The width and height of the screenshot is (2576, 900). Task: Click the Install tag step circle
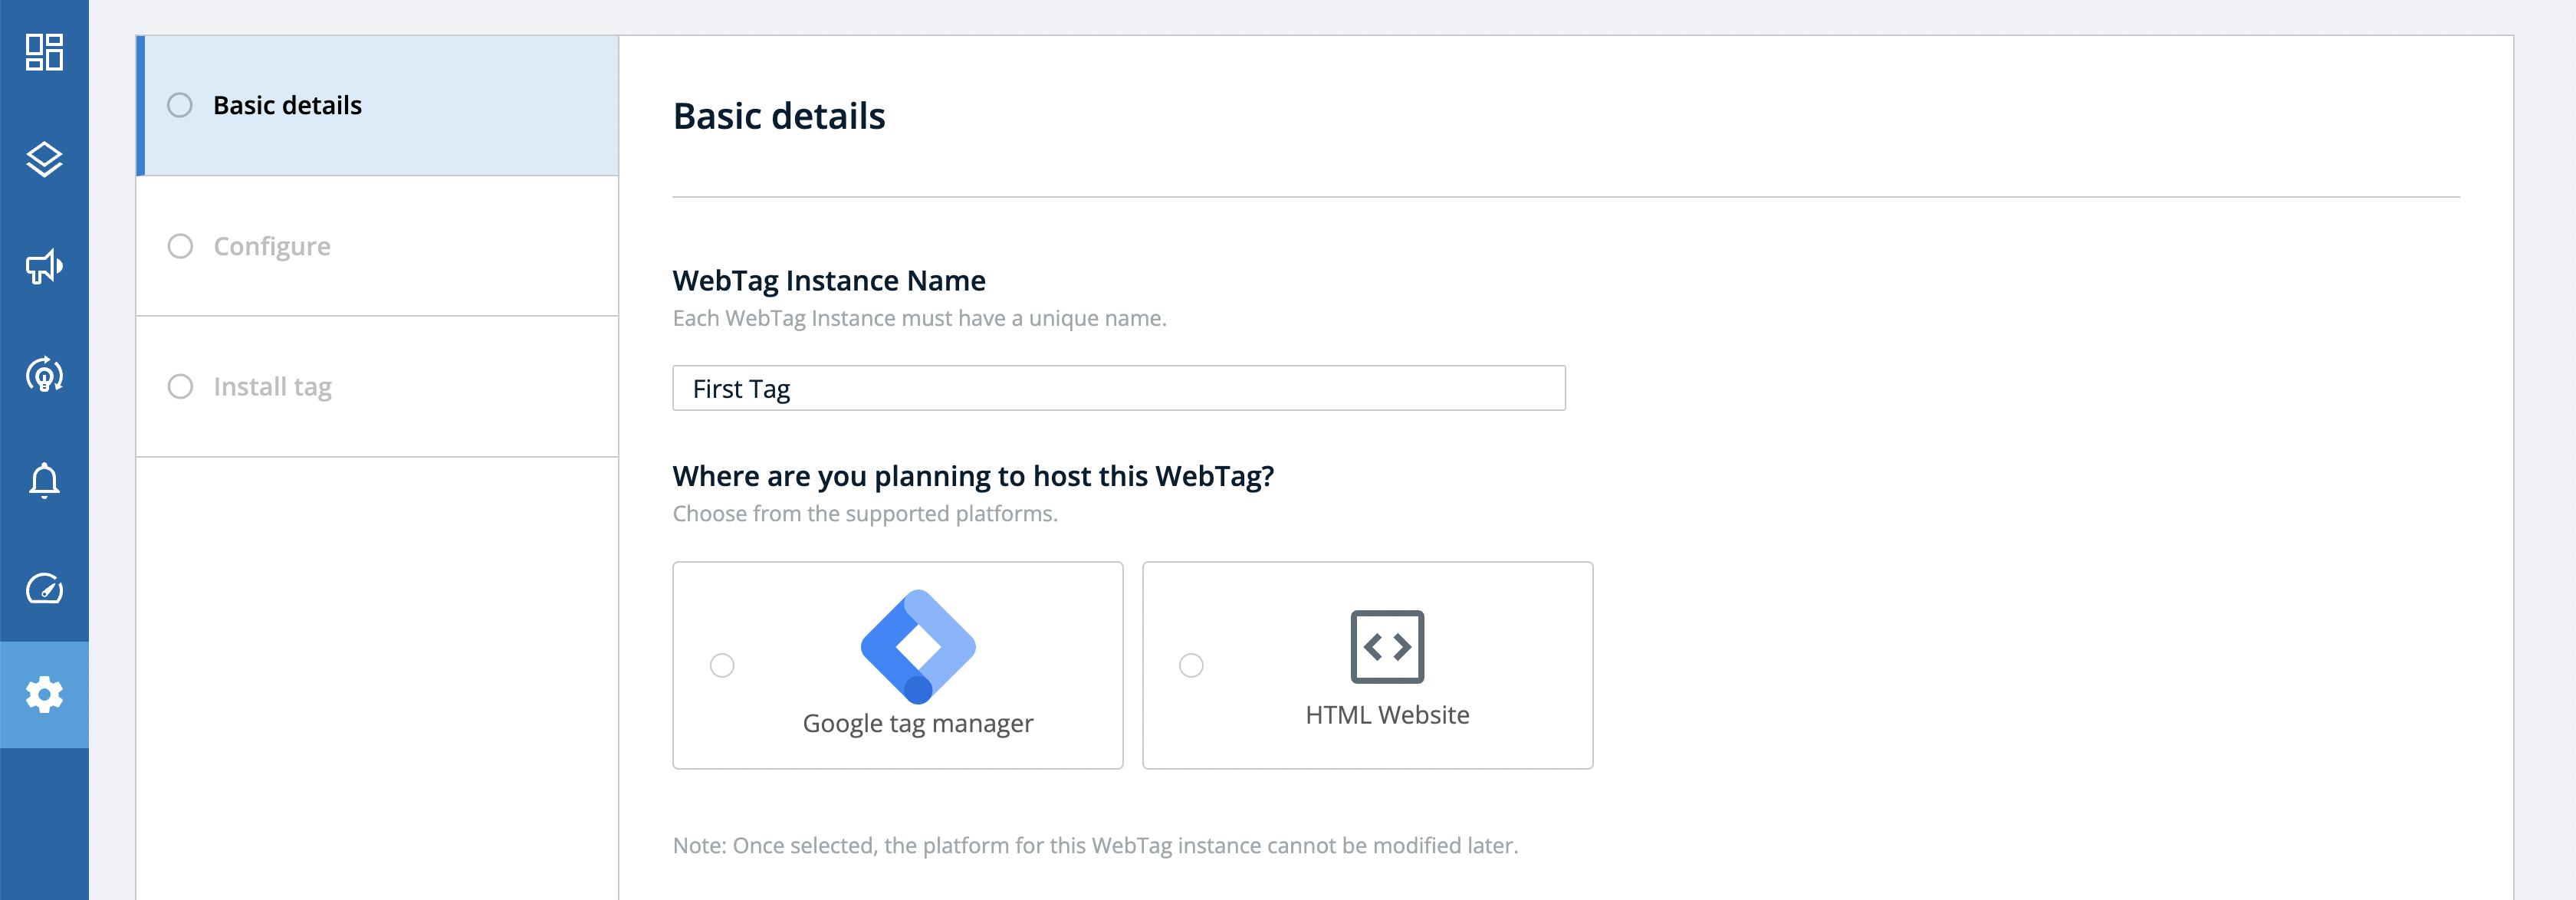pos(180,386)
